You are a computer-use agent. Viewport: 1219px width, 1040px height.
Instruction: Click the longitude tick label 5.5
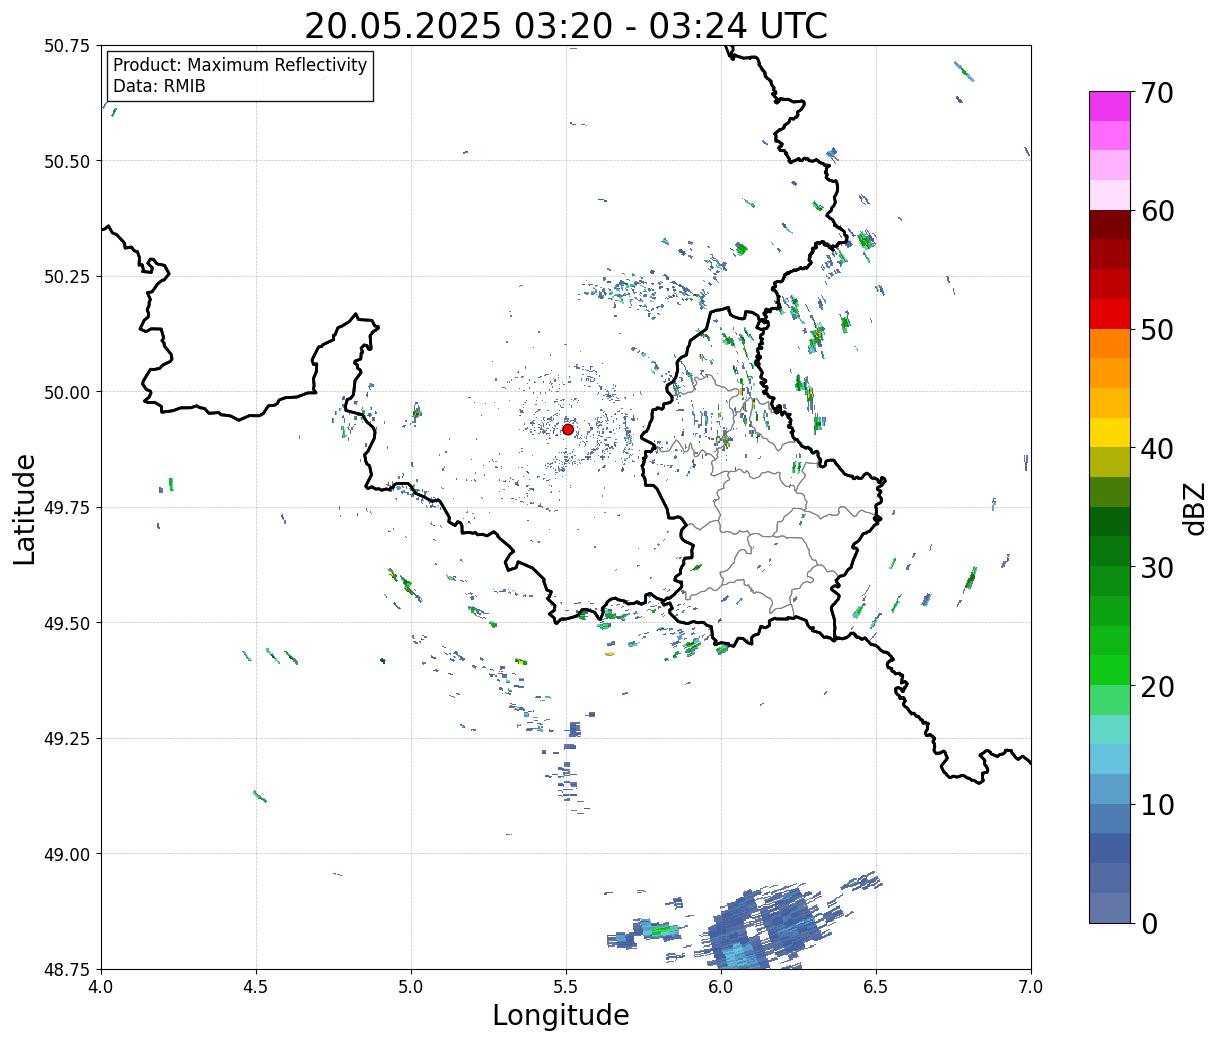pyautogui.click(x=566, y=987)
